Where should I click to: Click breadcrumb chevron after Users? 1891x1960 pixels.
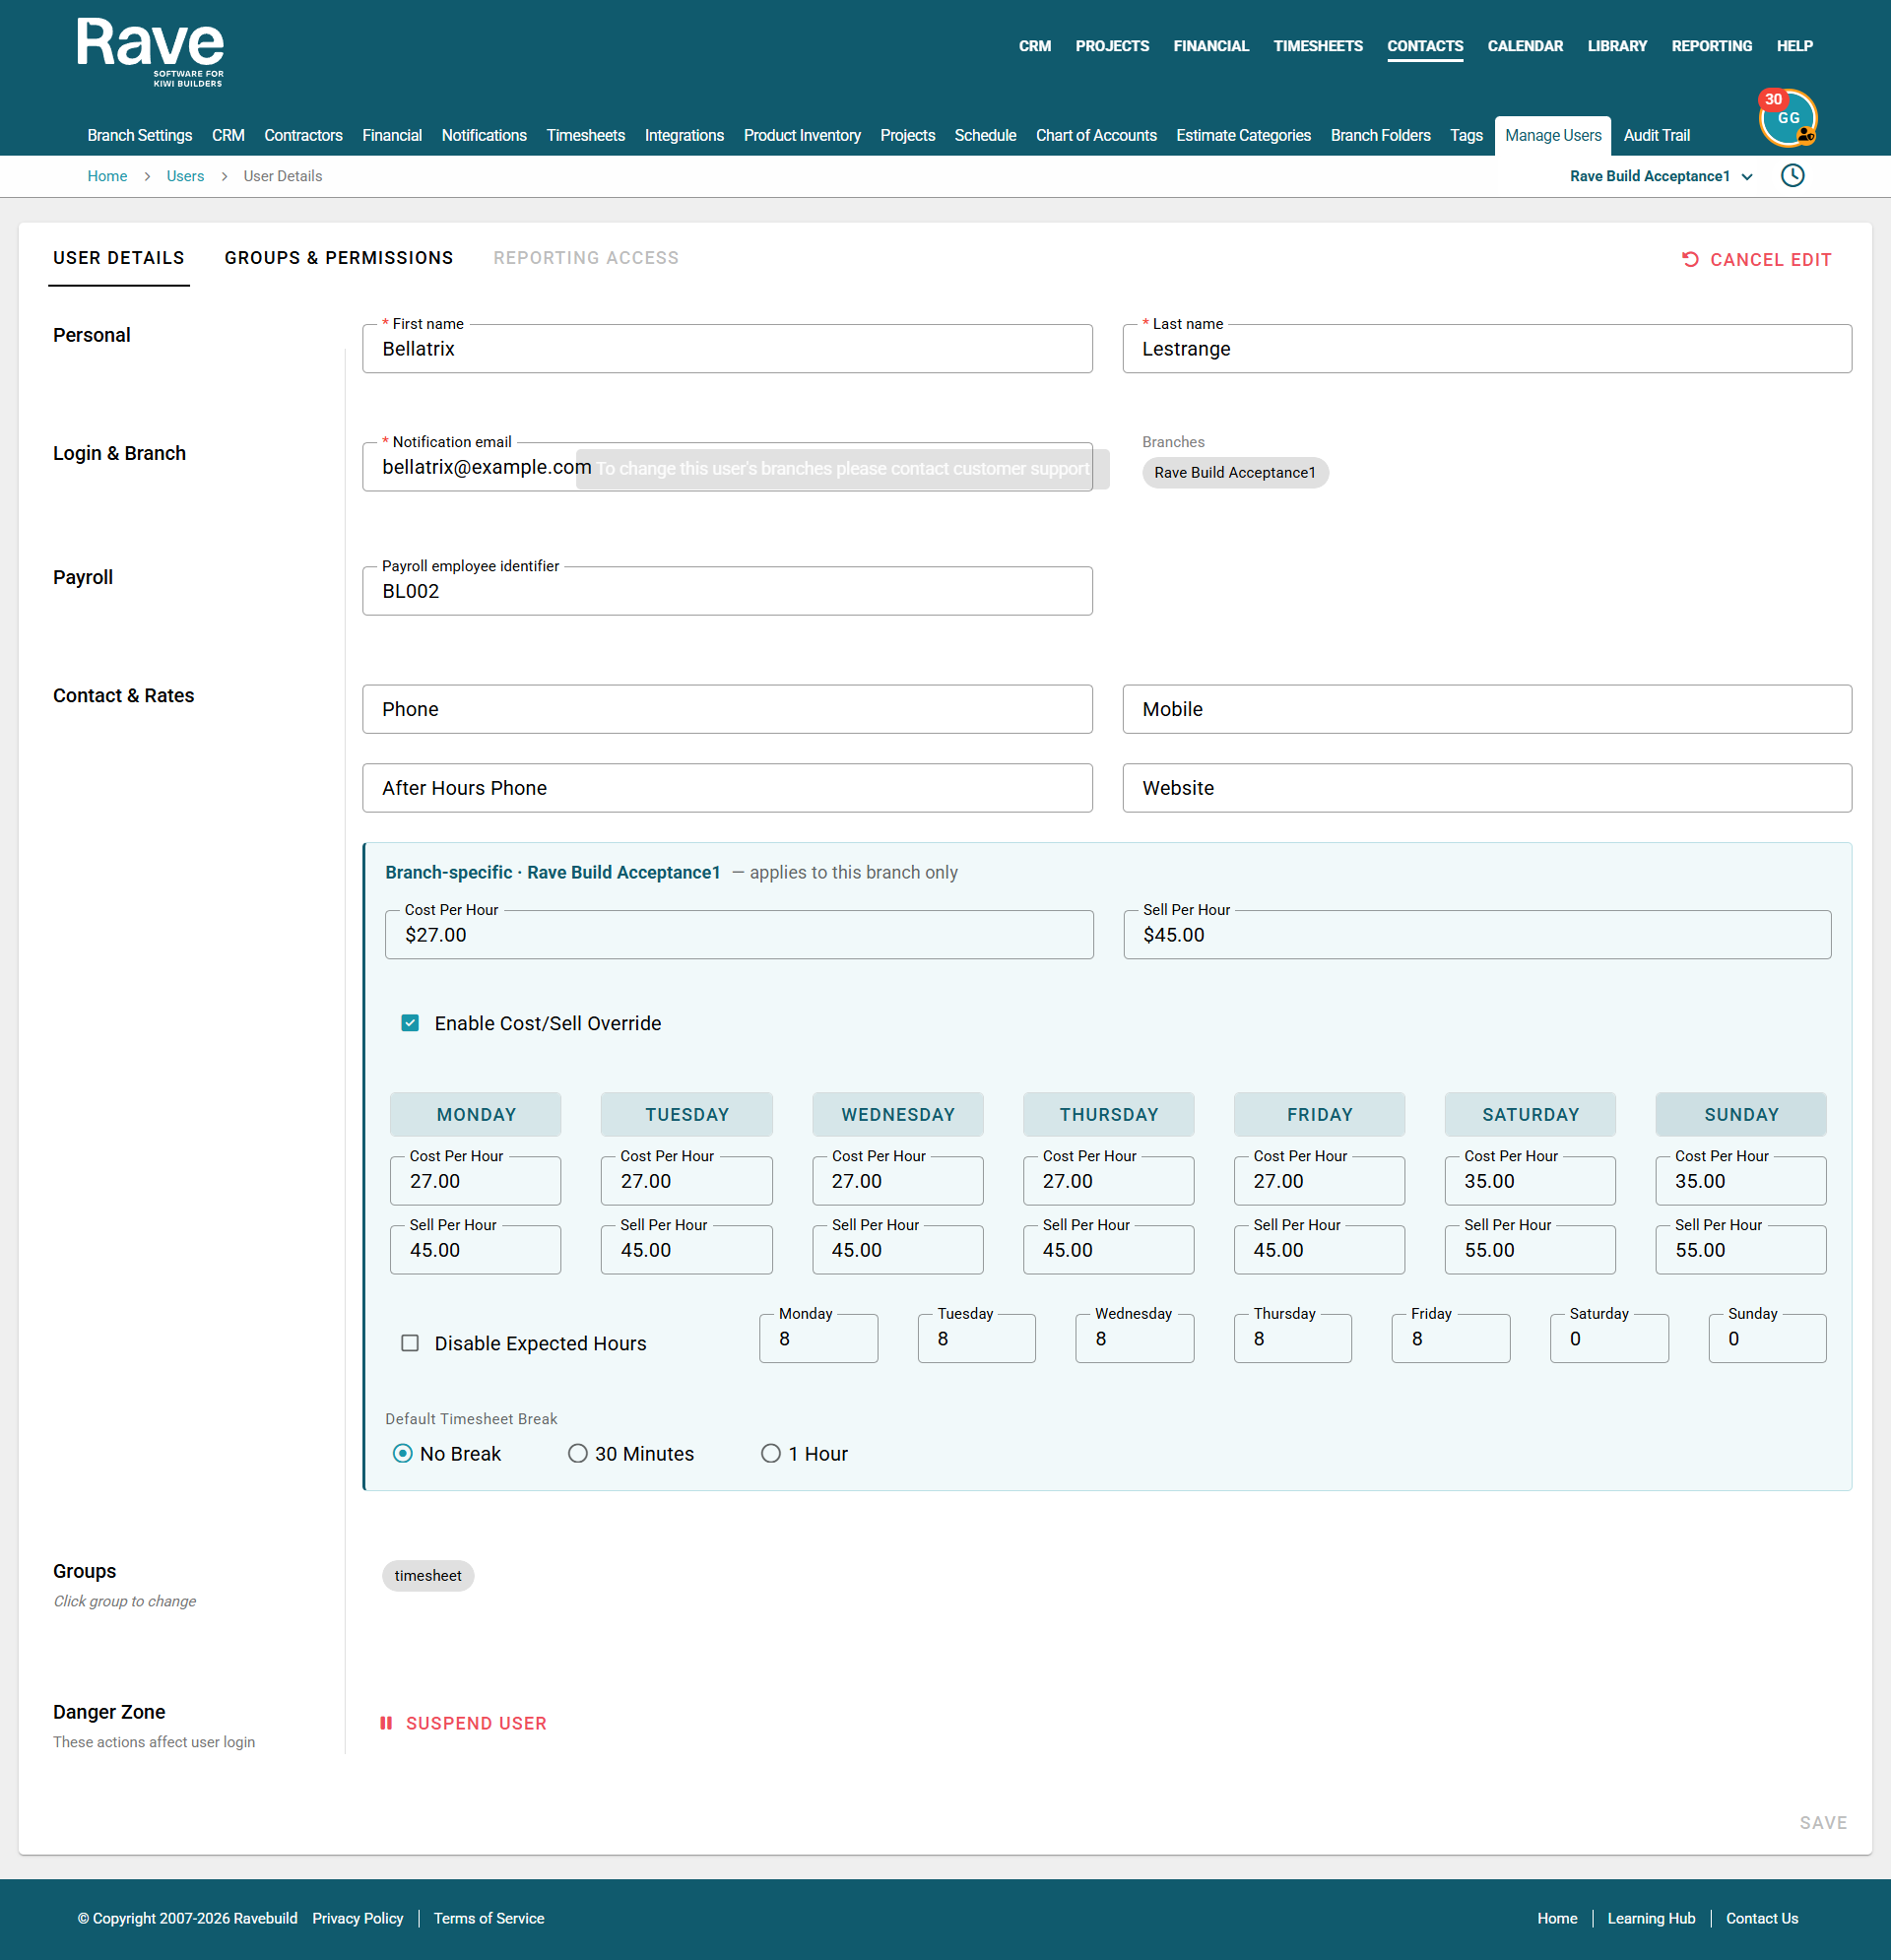click(224, 177)
